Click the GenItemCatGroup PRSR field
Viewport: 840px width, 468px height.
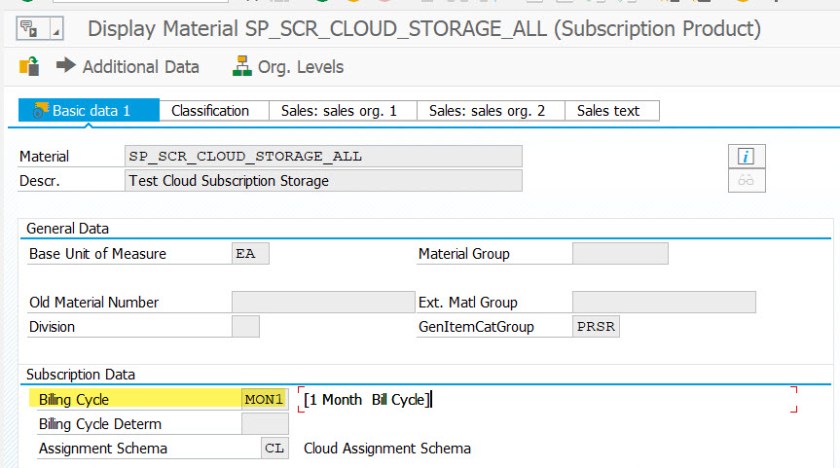tap(595, 326)
